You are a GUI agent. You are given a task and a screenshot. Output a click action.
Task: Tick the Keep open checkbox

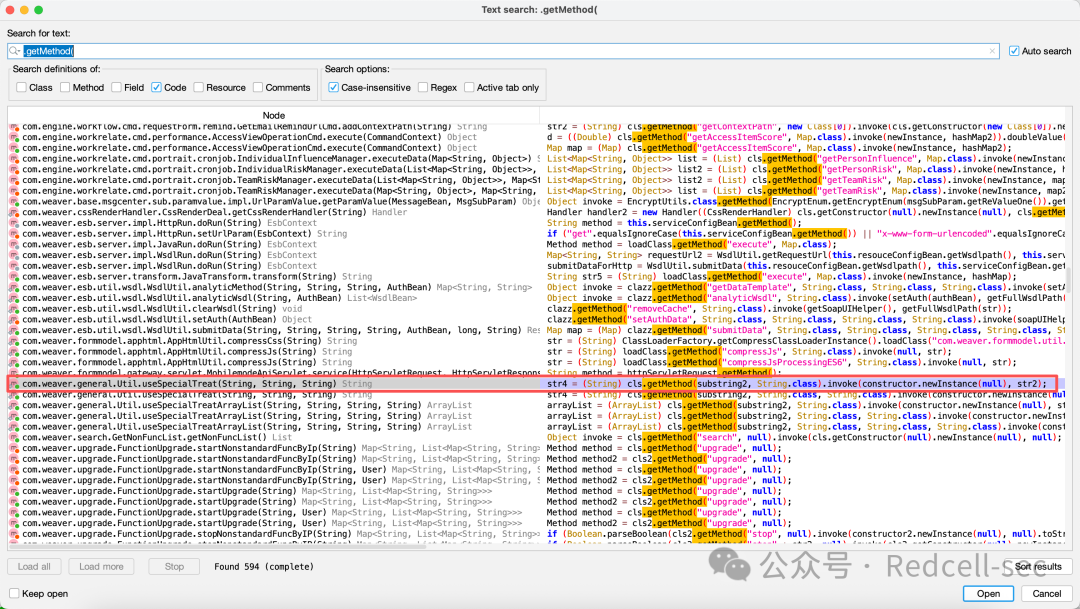14,593
